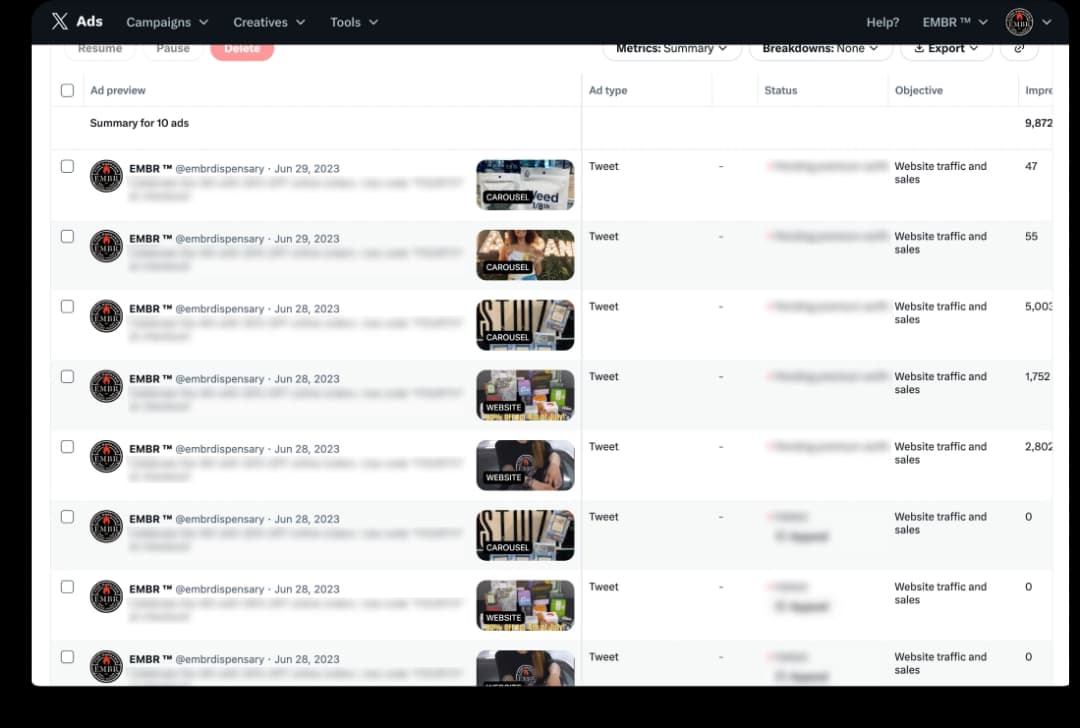Open the Metrics: Summary dropdown
The image size is (1080, 728).
[x=672, y=48]
